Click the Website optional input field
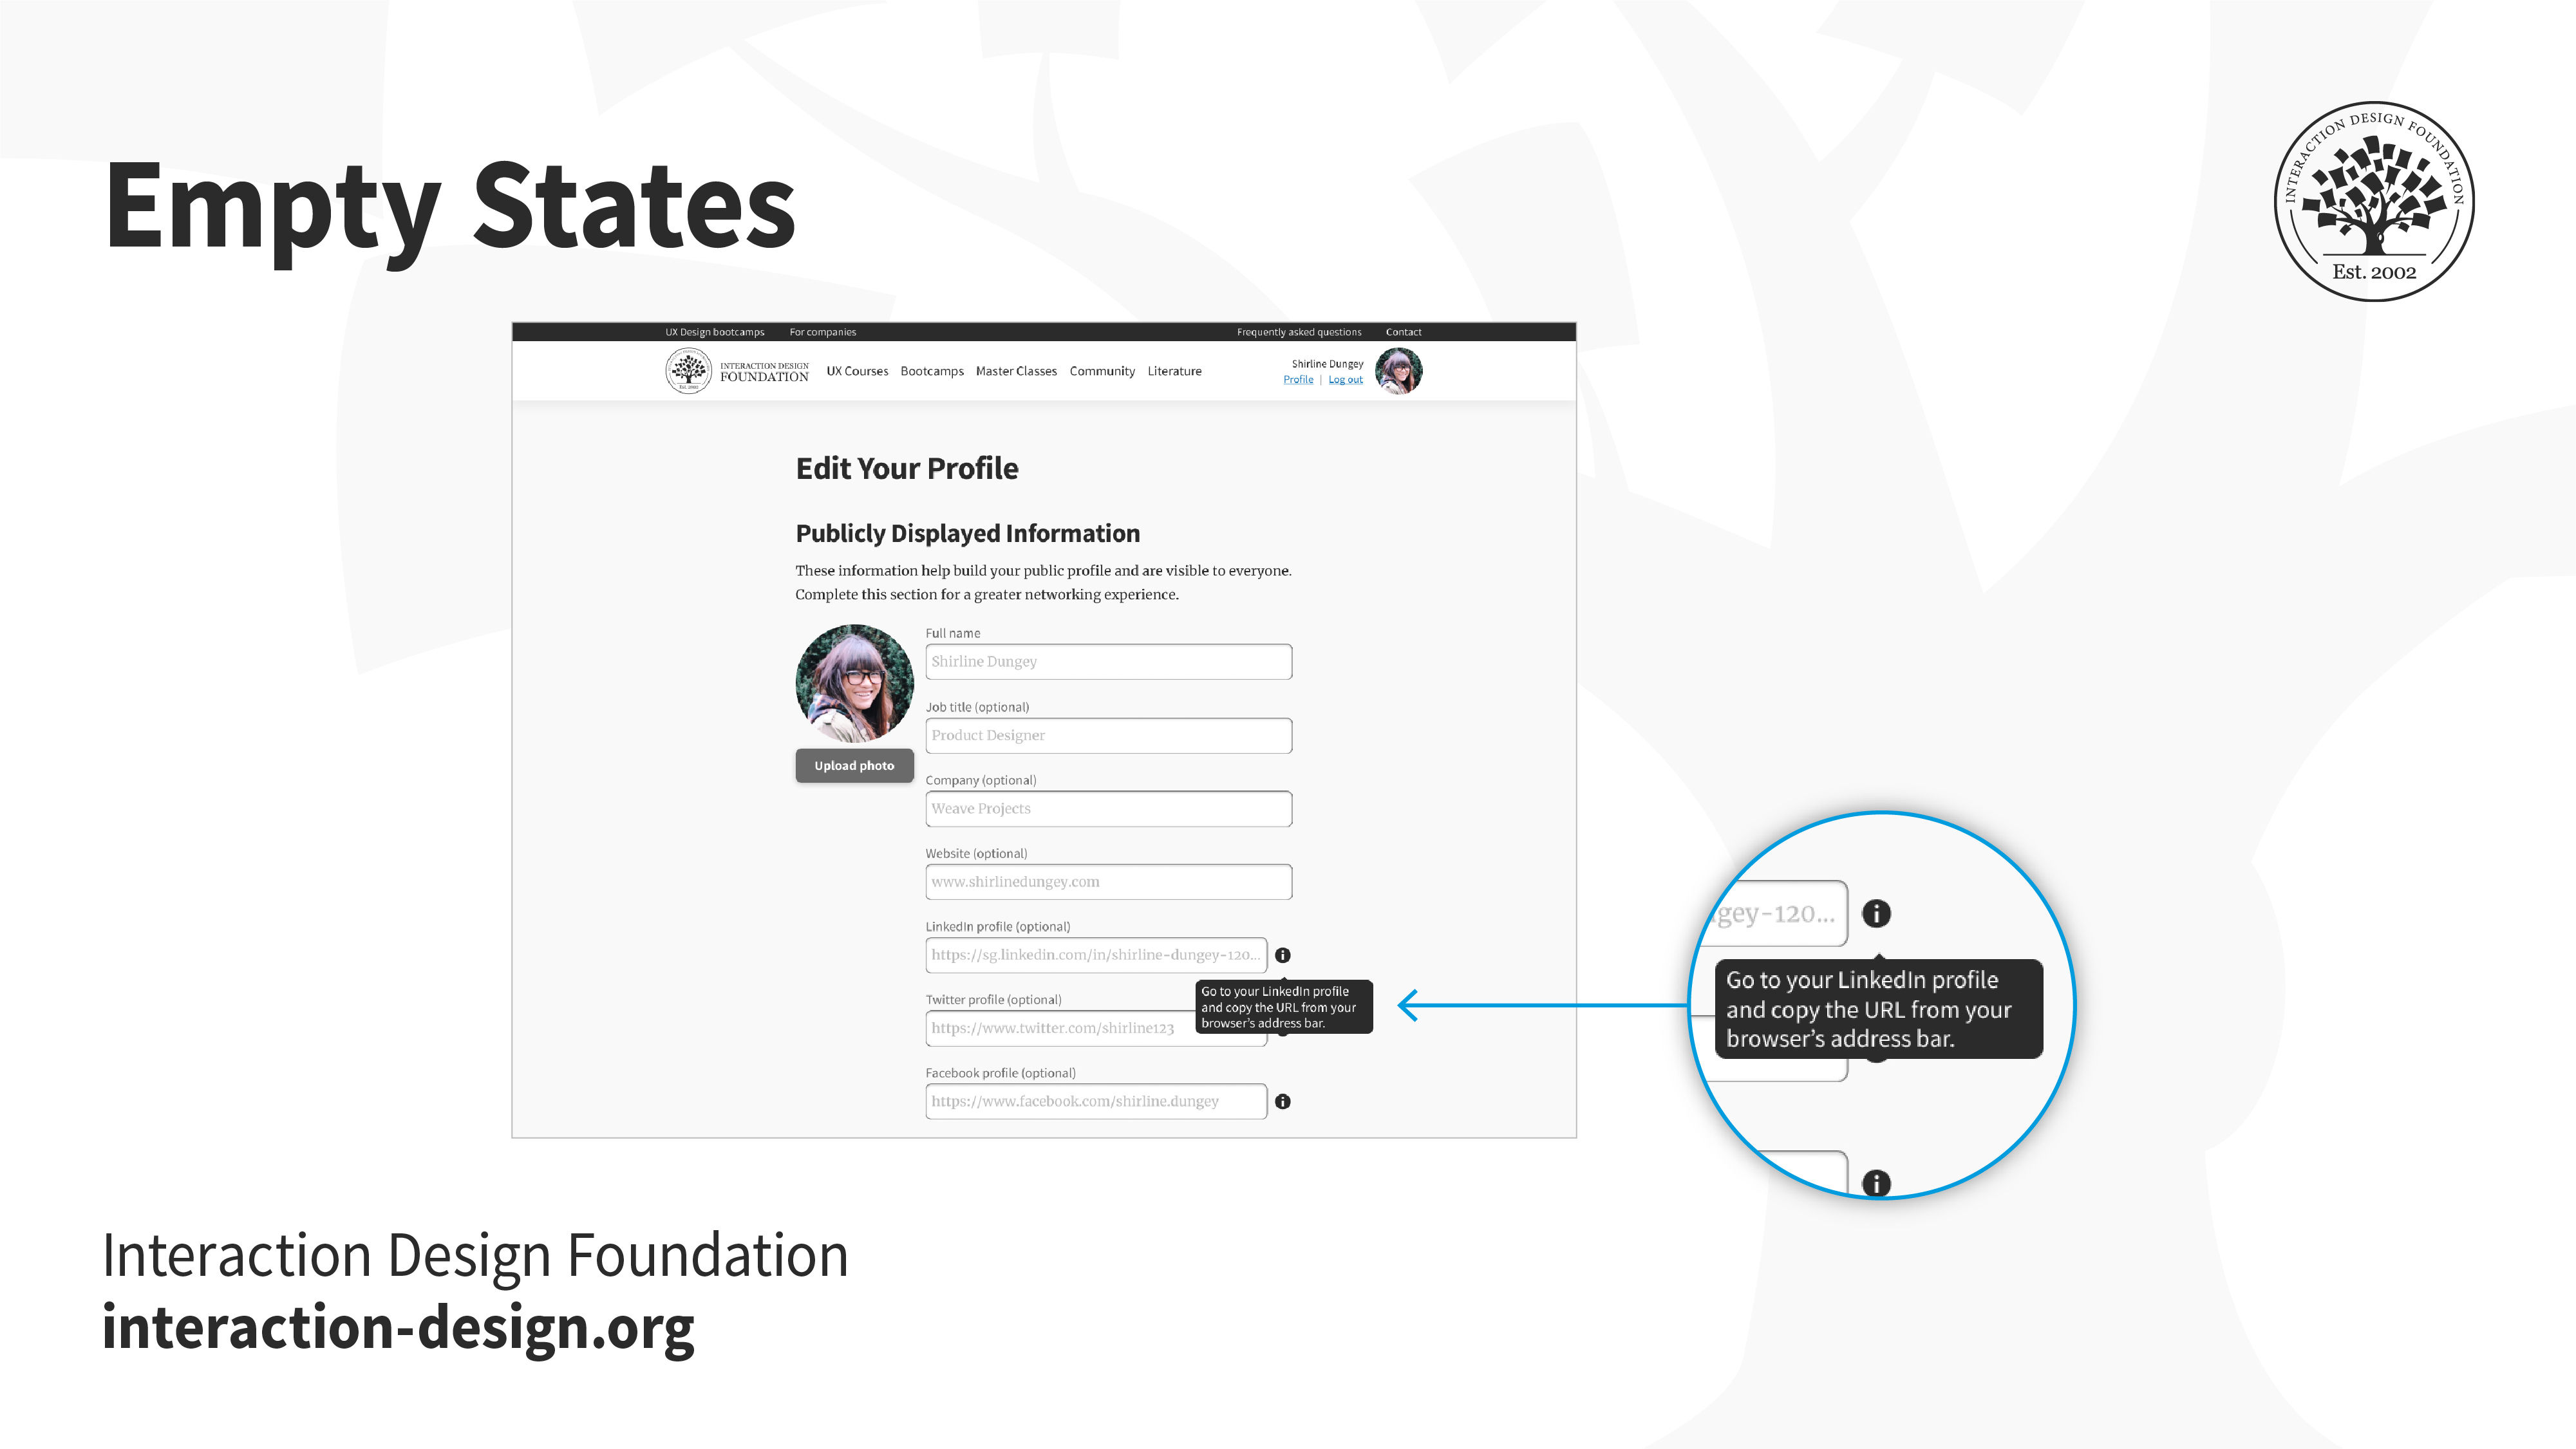2576x1449 pixels. (1104, 881)
